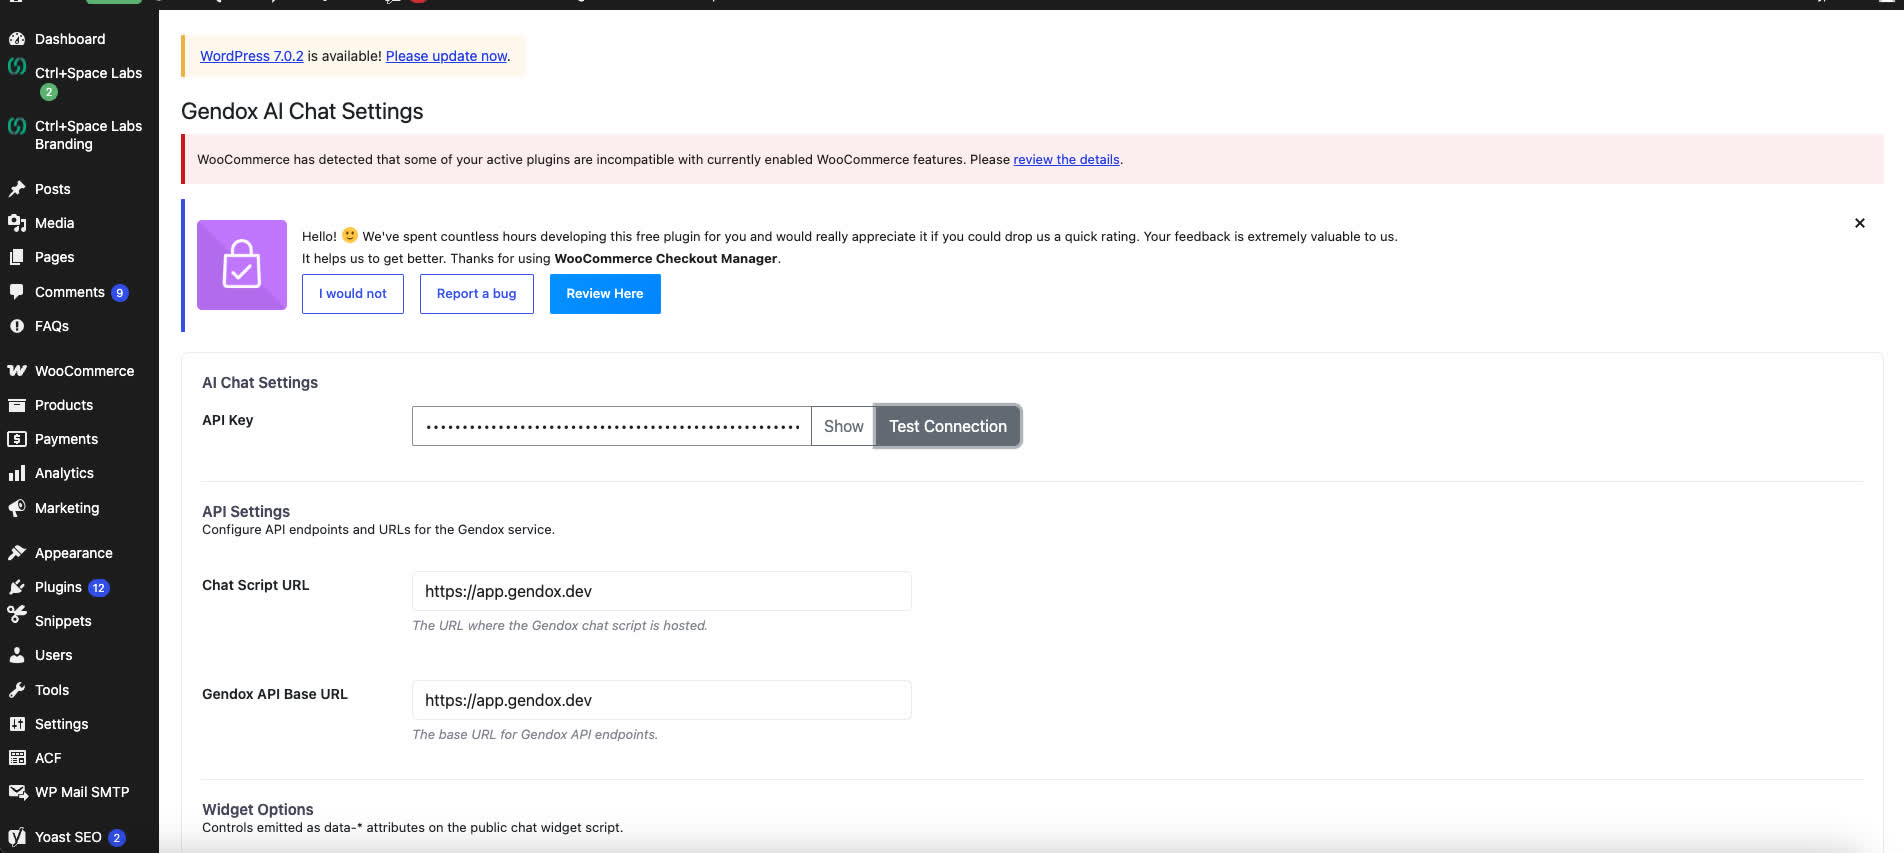Click the Dashboard gauge icon
1904x853 pixels.
(x=17, y=39)
